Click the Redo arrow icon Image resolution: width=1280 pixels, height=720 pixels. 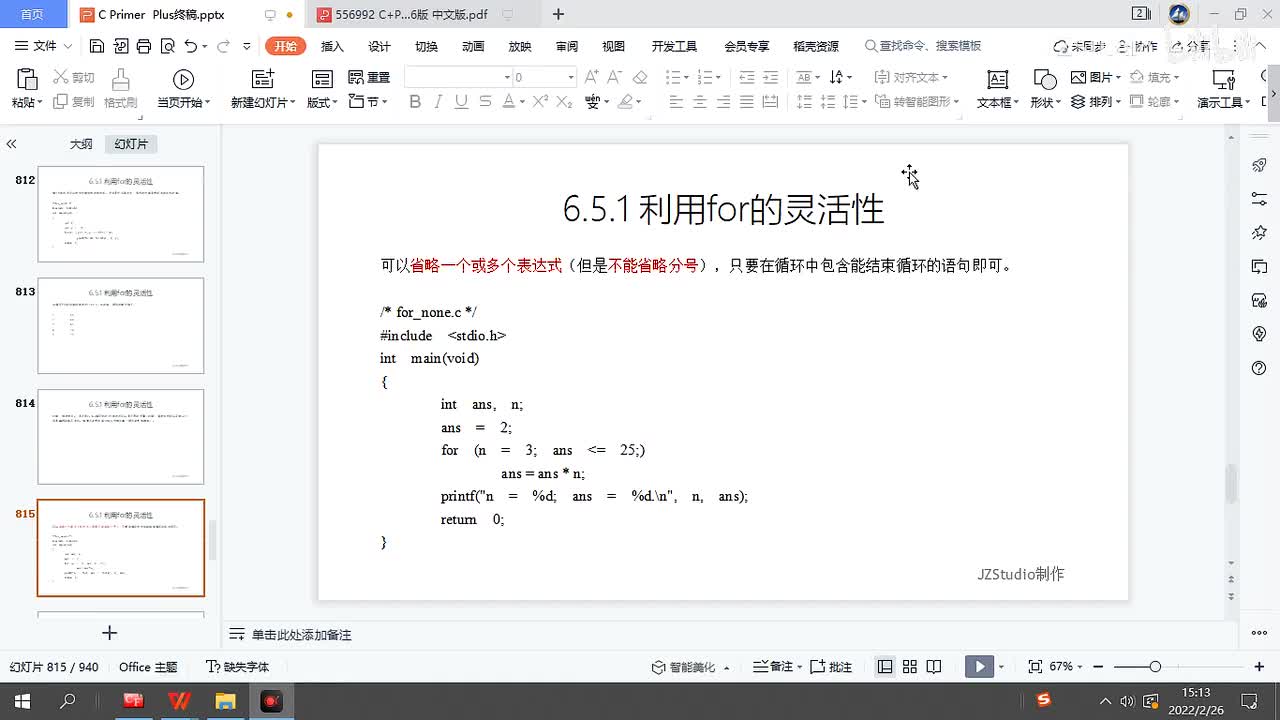coord(223,46)
